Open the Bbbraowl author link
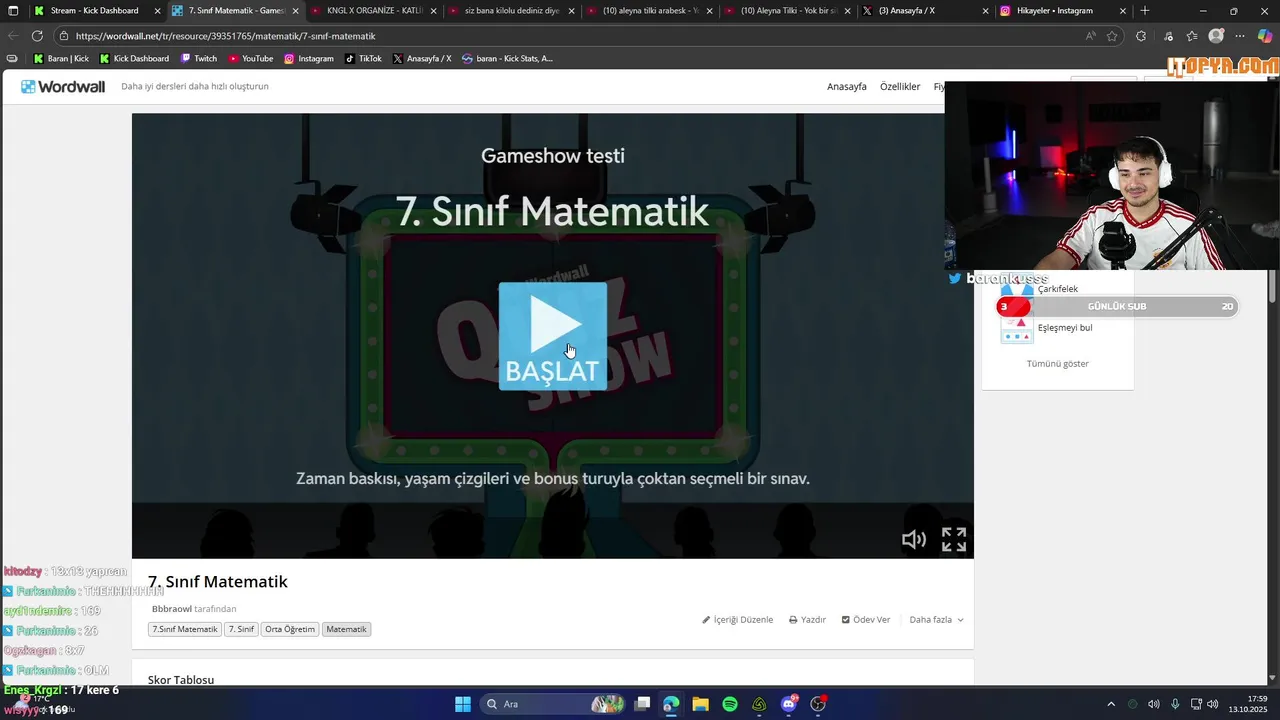 (172, 609)
